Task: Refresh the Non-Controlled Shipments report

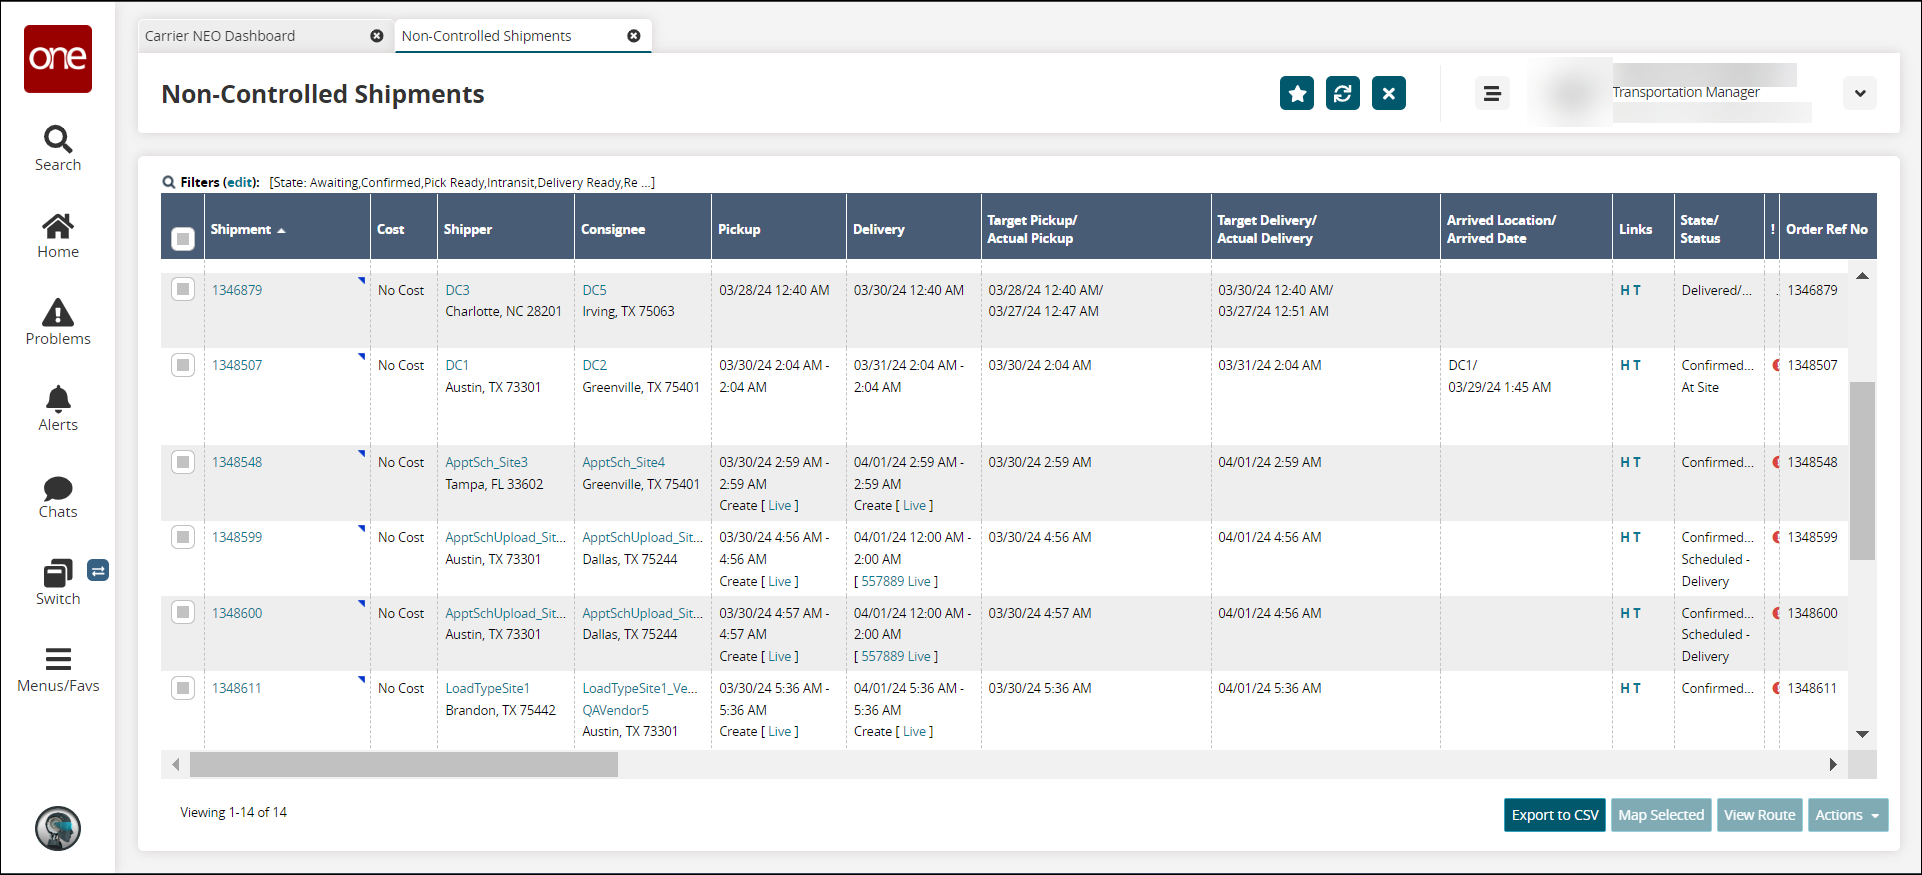Action: coord(1343,93)
